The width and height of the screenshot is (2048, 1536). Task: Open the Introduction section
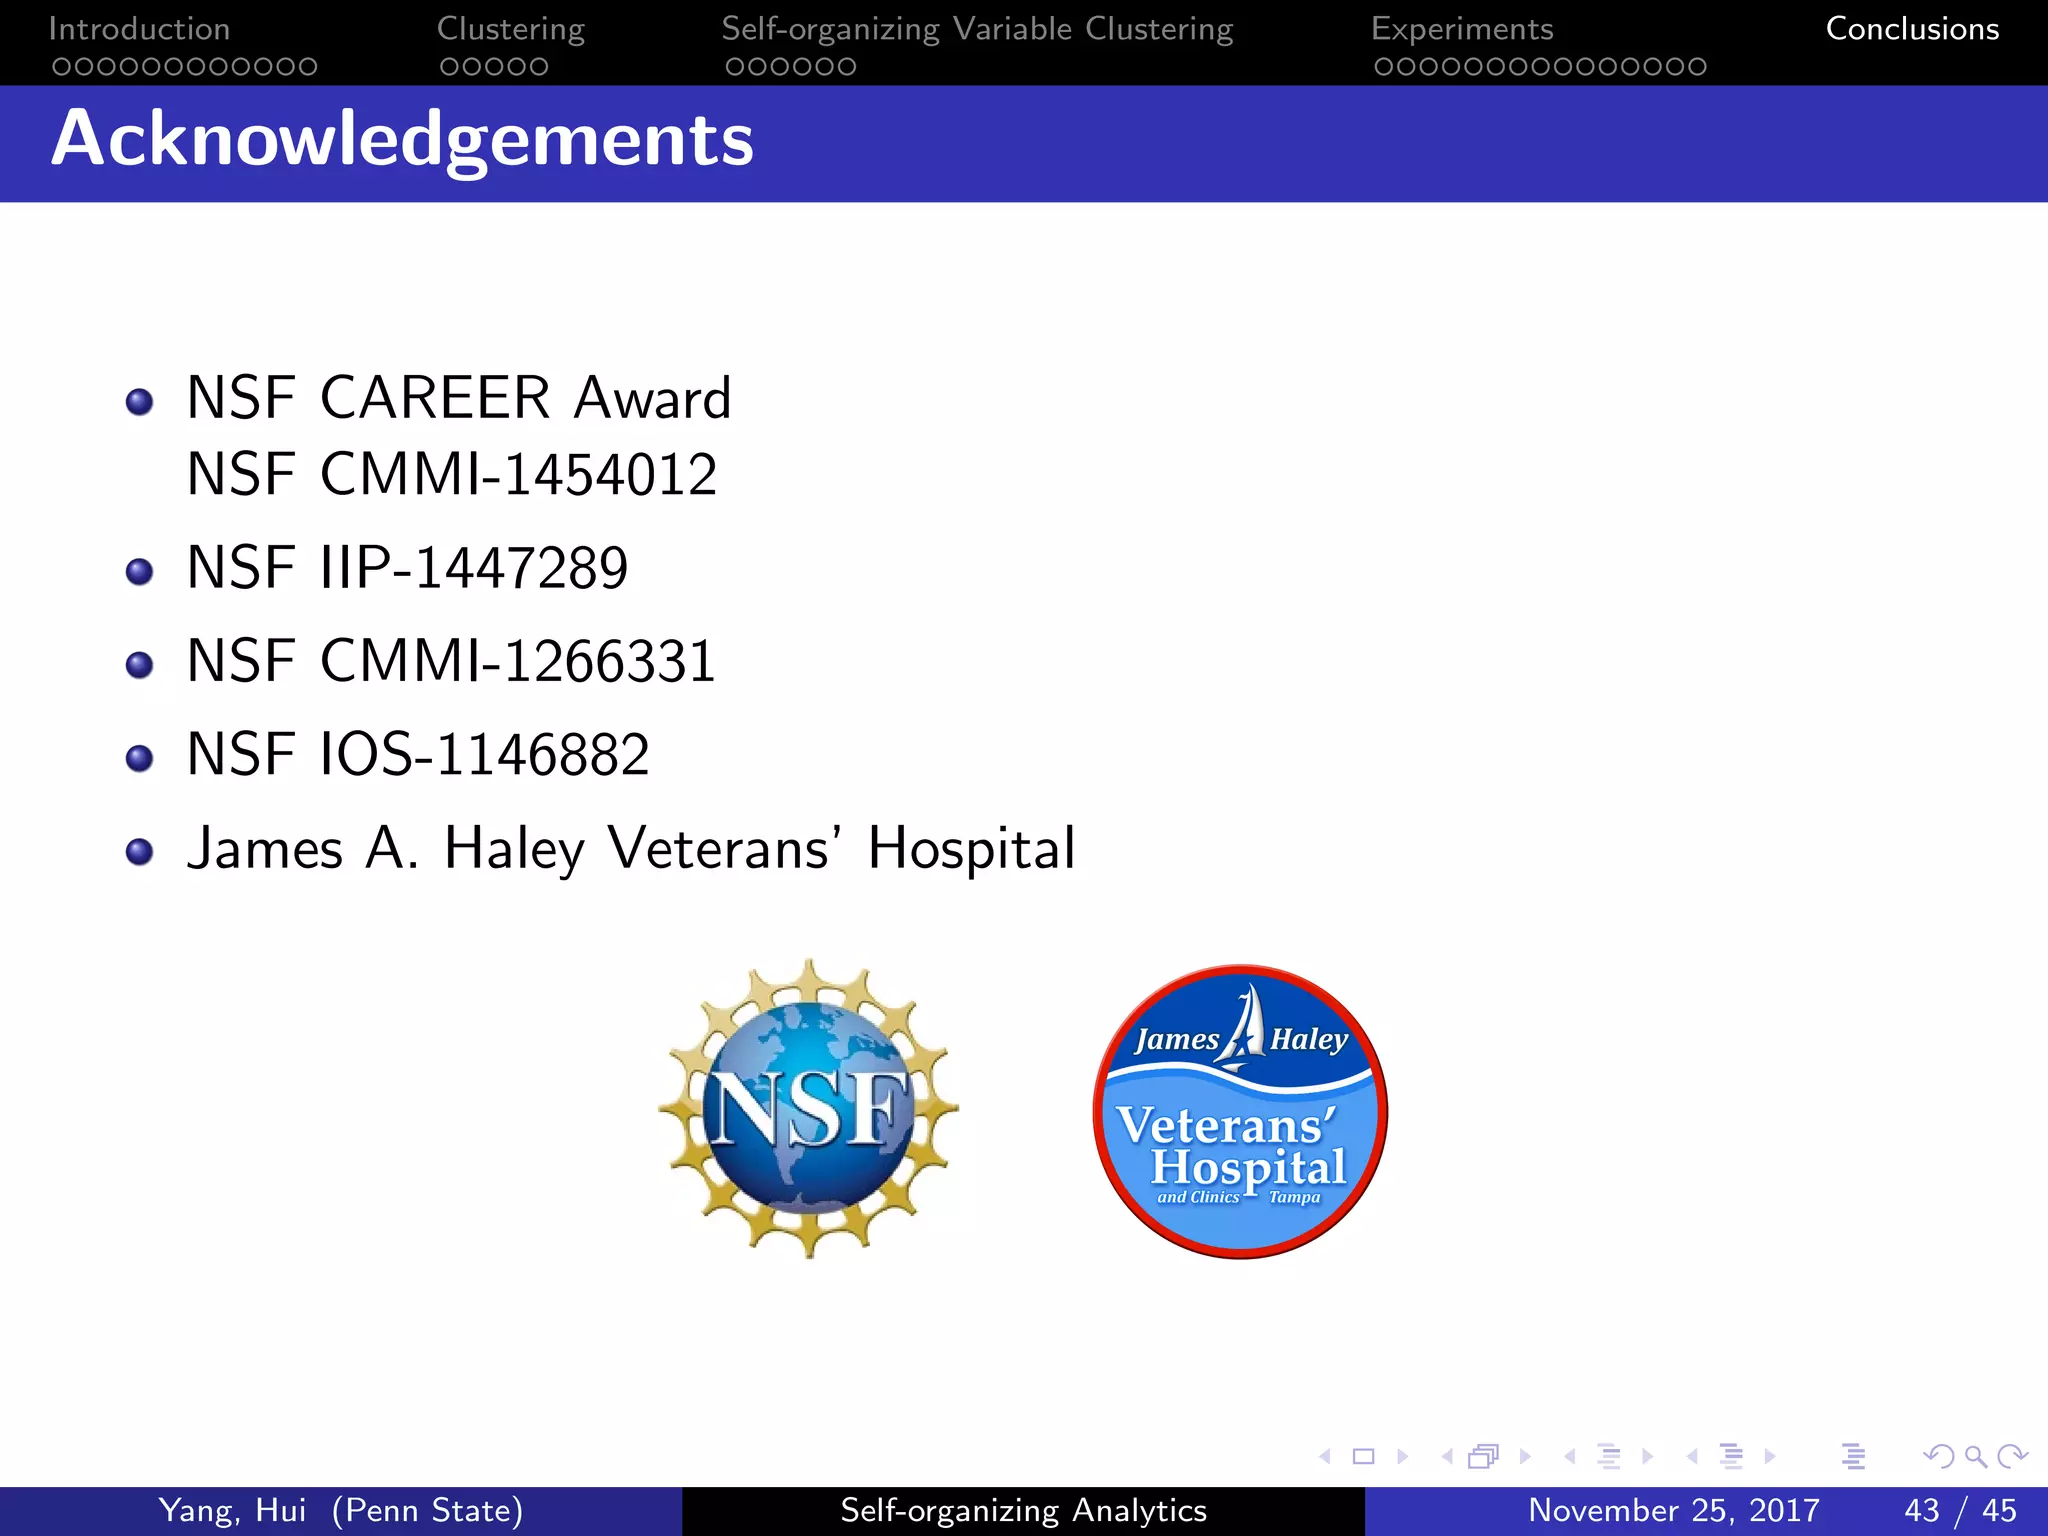coord(139,29)
